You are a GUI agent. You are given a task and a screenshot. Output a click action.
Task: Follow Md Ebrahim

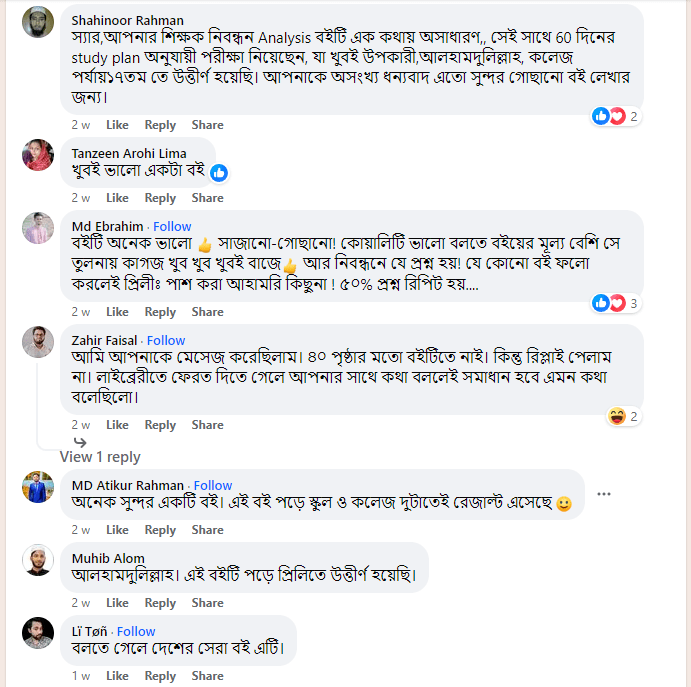(172, 226)
